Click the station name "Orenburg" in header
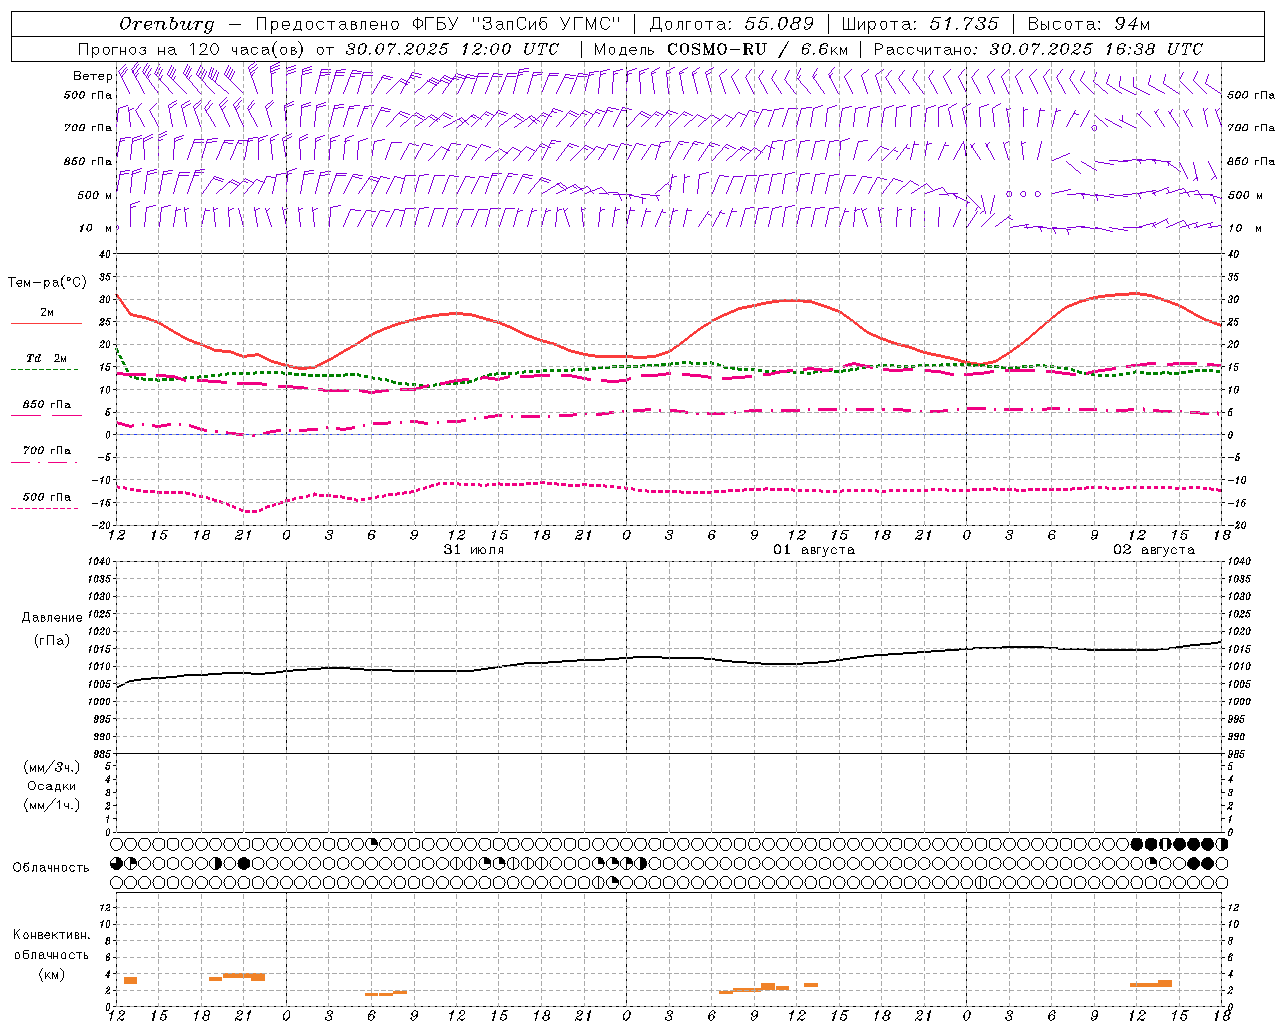 point(166,23)
